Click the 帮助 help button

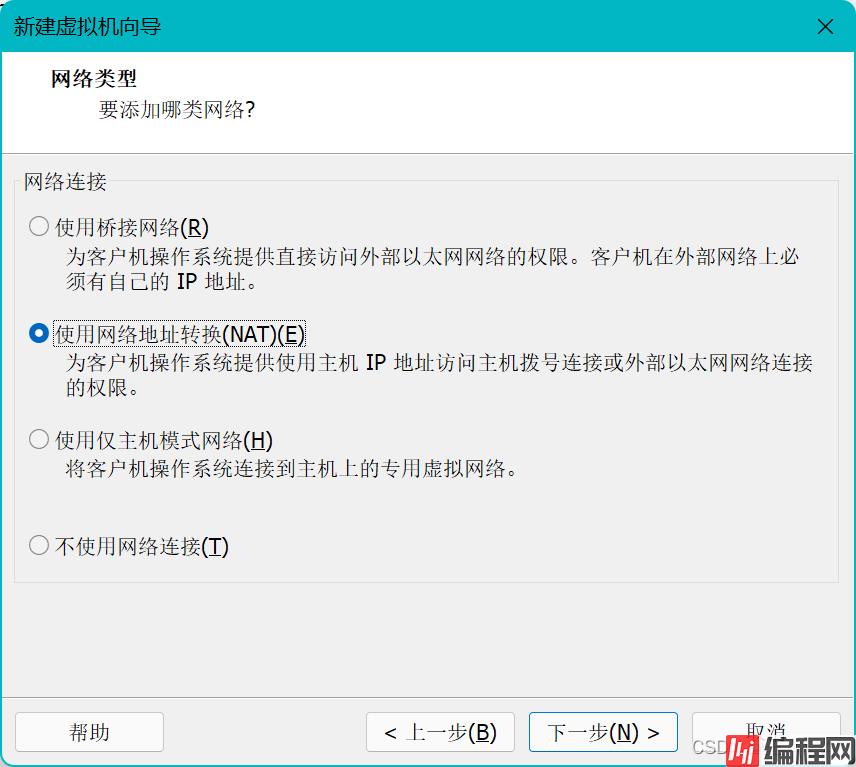(89, 732)
